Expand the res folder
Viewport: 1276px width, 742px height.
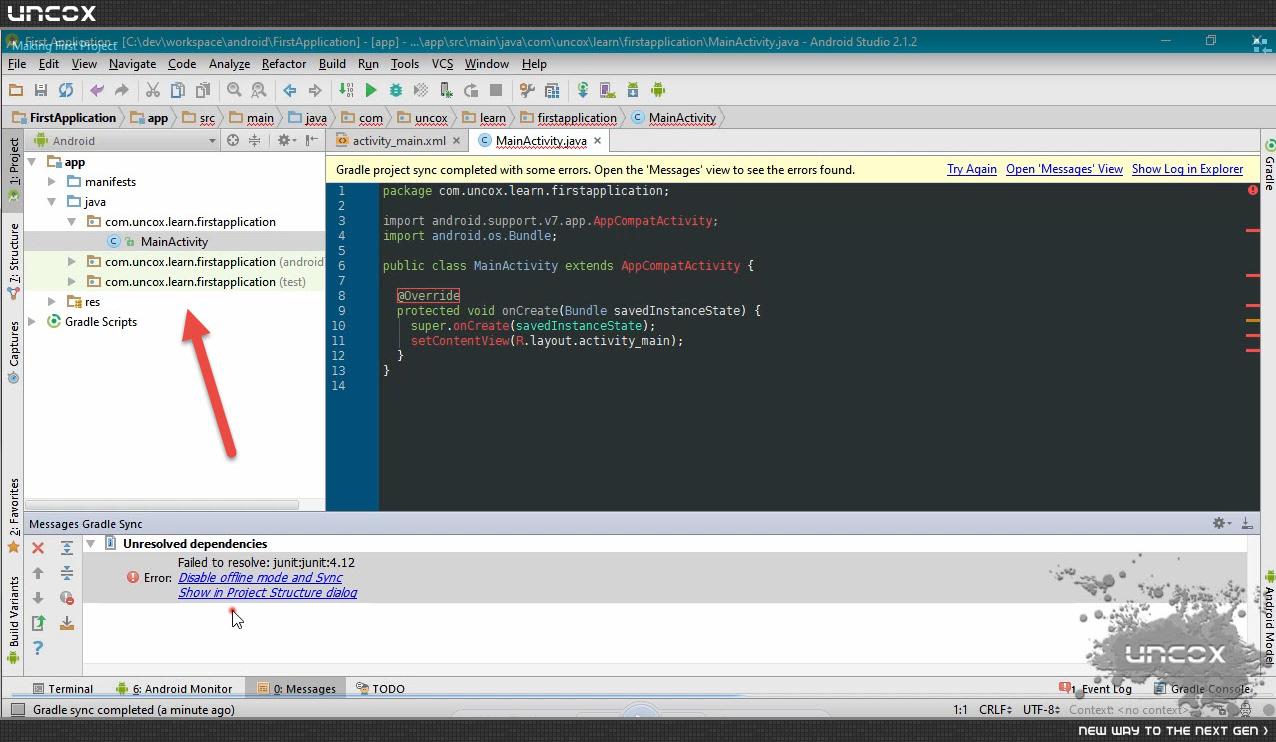click(52, 302)
